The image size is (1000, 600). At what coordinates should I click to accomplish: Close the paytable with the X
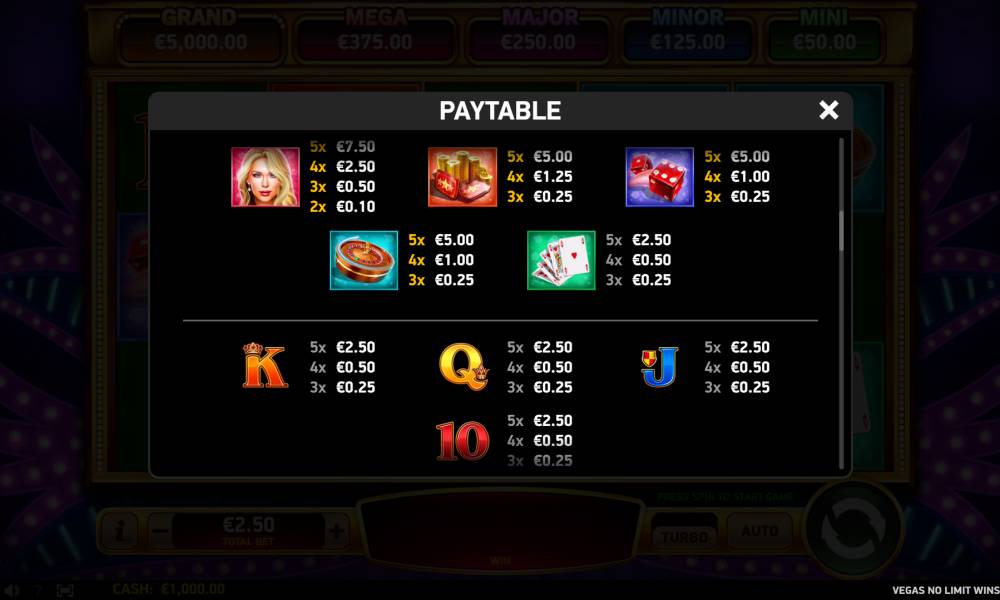point(828,110)
